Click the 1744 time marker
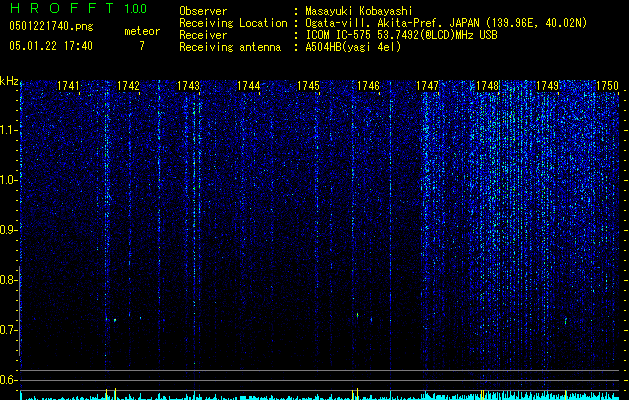Screen dimensions: 629x400 [248, 86]
